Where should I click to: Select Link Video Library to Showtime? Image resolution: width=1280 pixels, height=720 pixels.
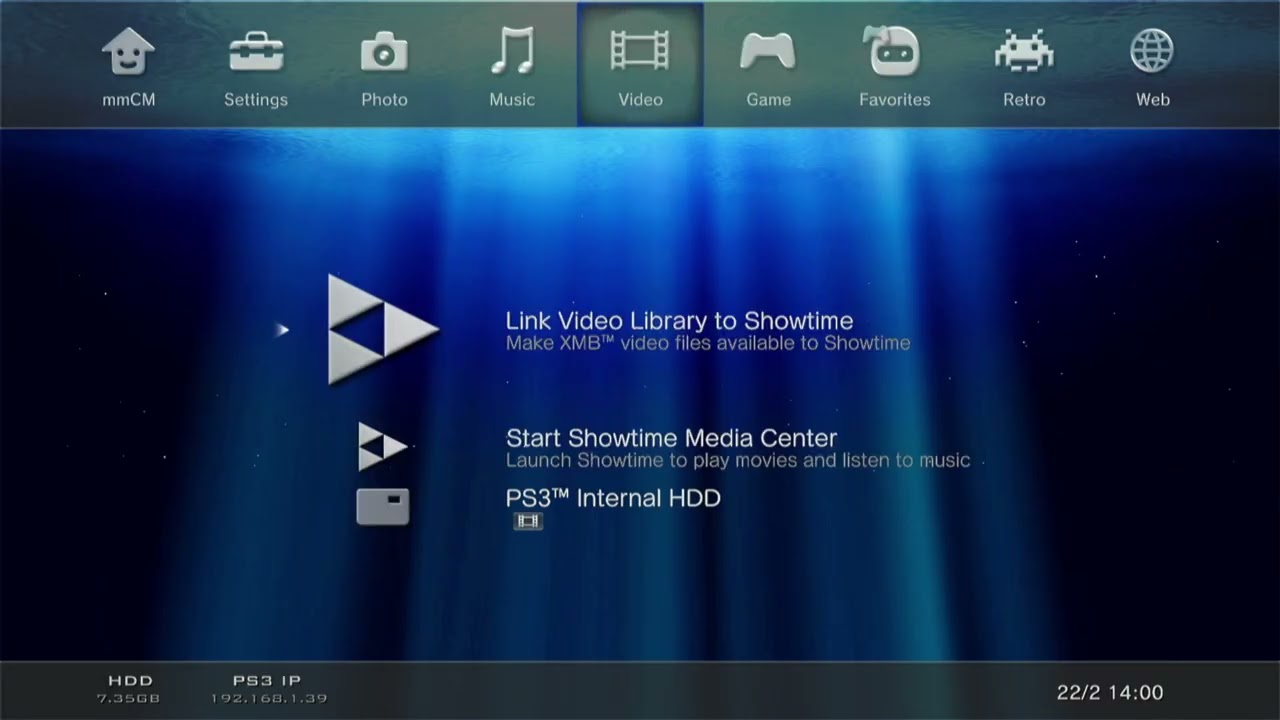(679, 321)
